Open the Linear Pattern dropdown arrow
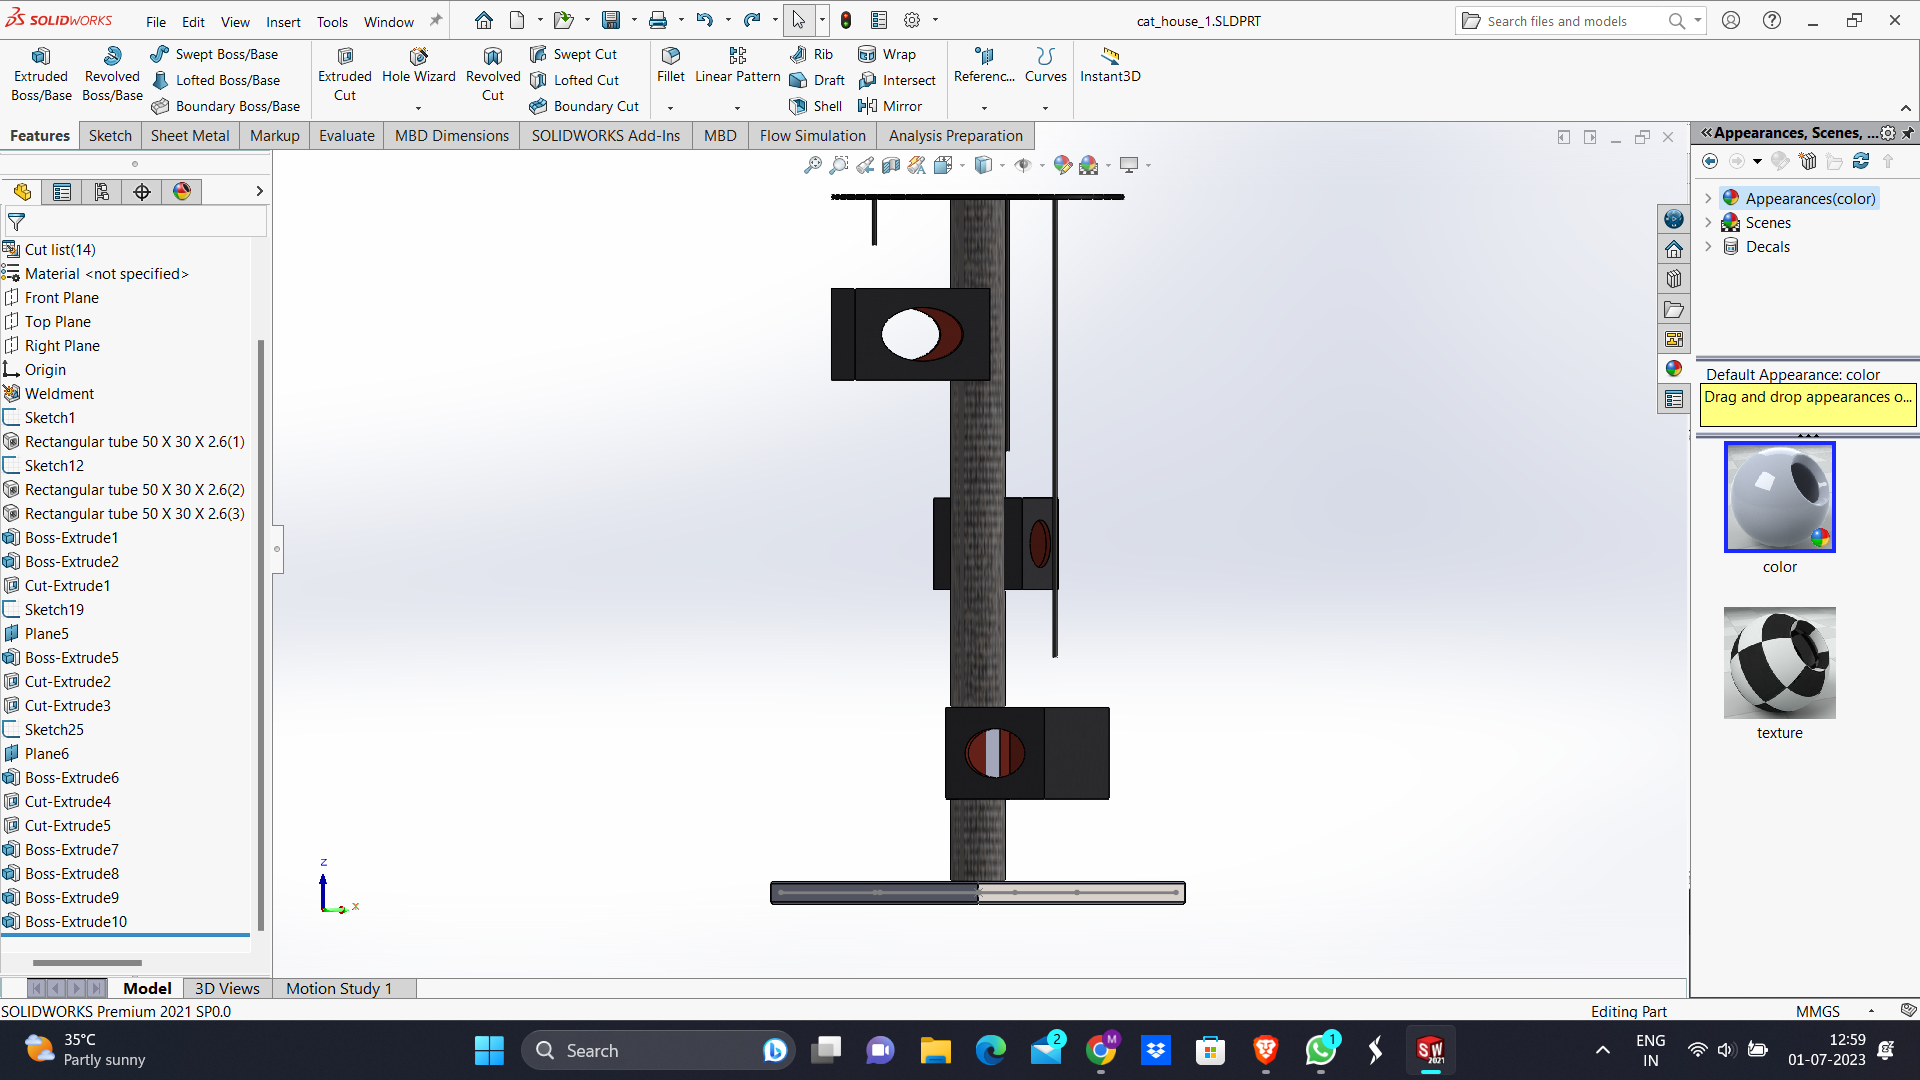The image size is (1920, 1080). [737, 108]
